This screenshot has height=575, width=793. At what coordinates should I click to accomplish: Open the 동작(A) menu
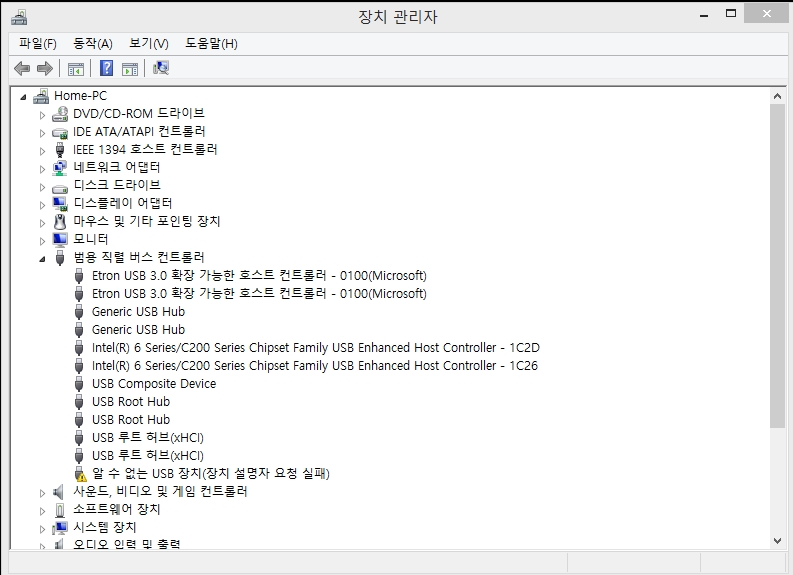93,43
